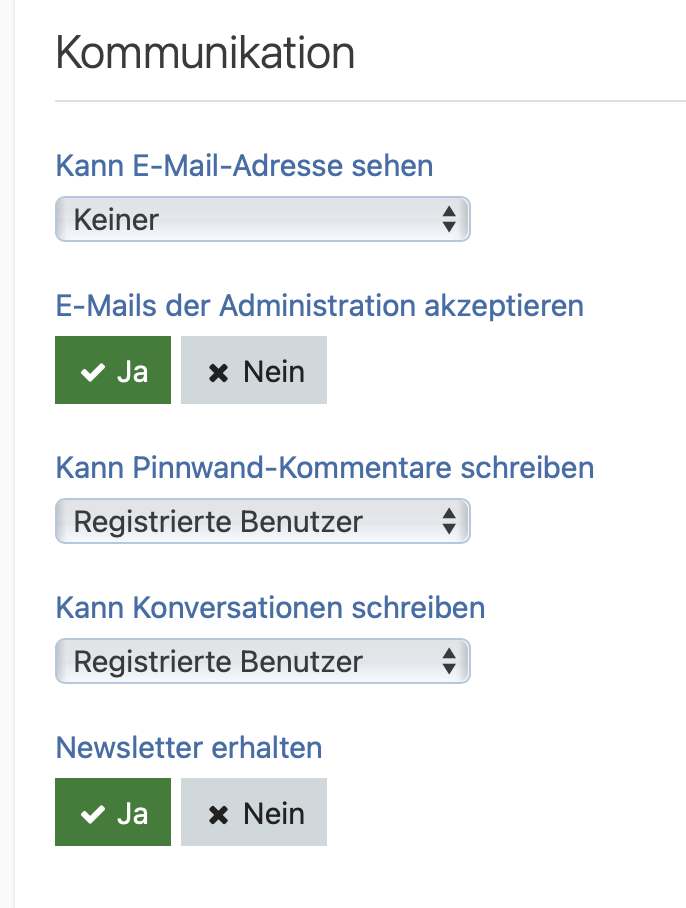Click the Kann Konversationen schreiben label

point(270,607)
